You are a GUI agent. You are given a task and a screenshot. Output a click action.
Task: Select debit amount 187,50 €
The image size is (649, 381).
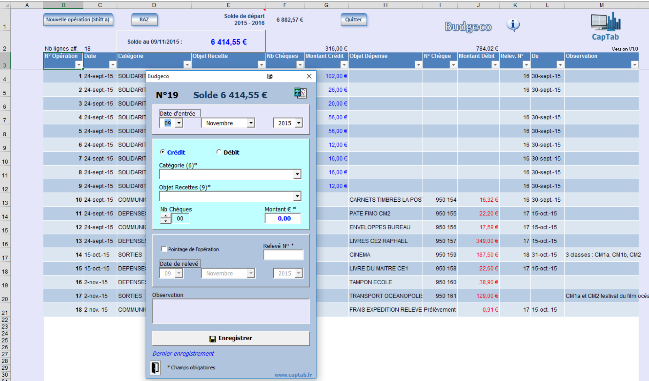(x=478, y=255)
